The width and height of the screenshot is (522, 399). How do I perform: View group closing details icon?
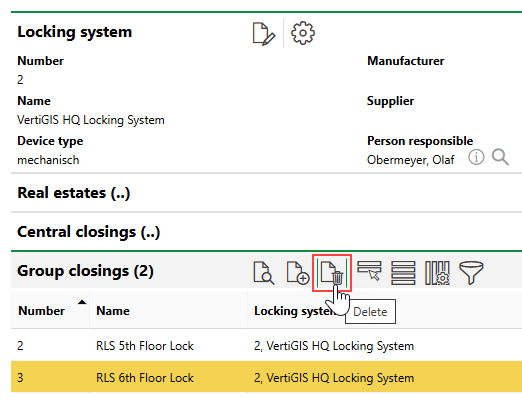click(x=264, y=273)
